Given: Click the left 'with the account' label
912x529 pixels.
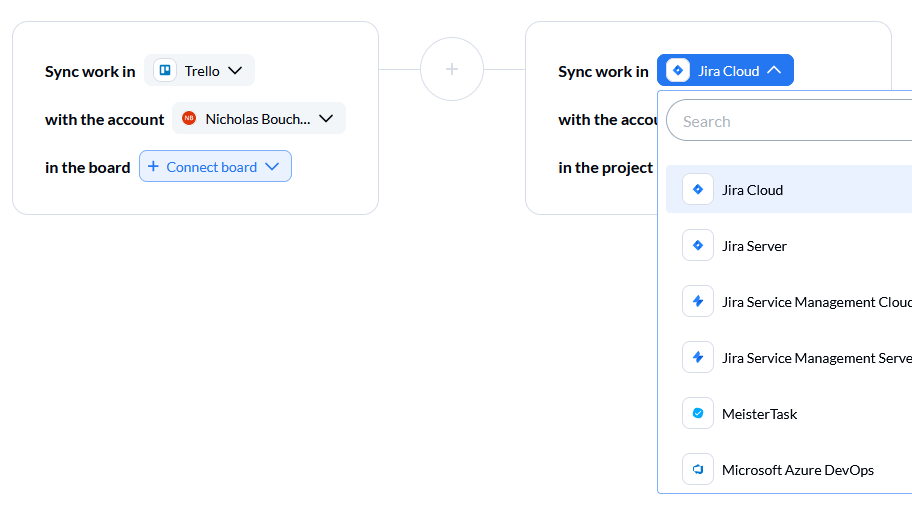Looking at the screenshot, I should coord(105,120).
